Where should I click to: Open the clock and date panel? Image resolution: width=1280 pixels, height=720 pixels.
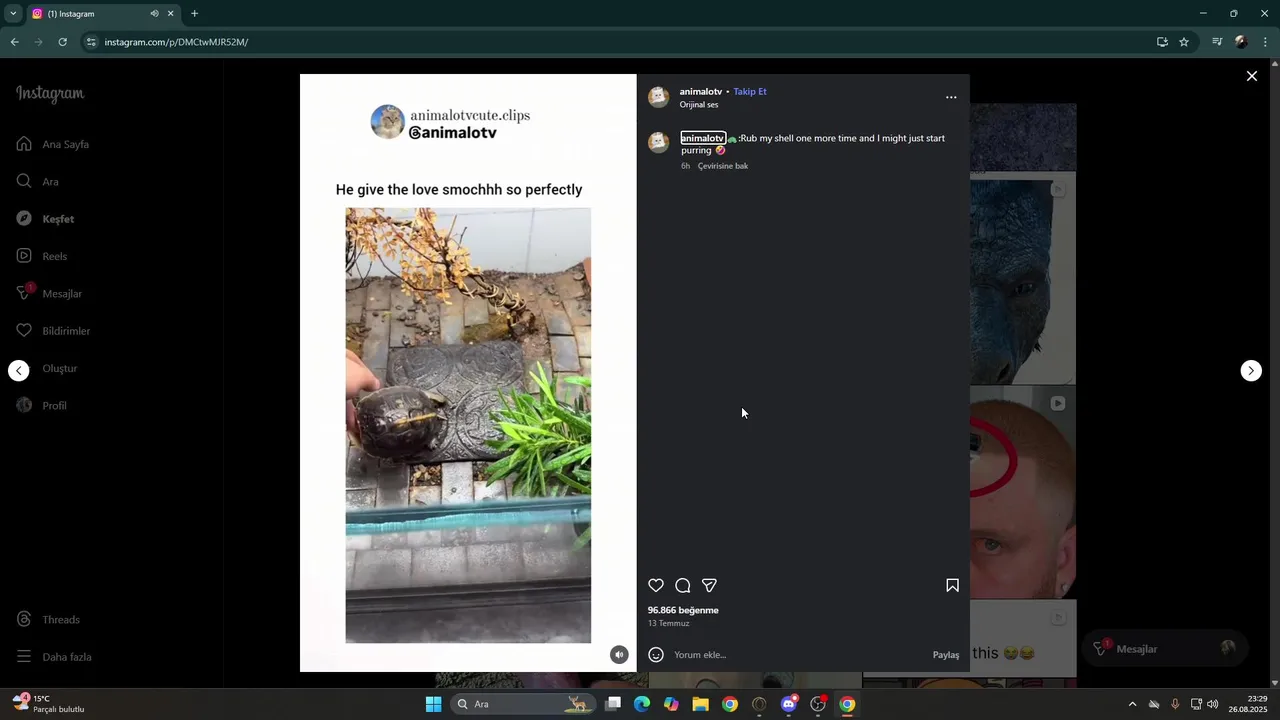[1248, 704]
